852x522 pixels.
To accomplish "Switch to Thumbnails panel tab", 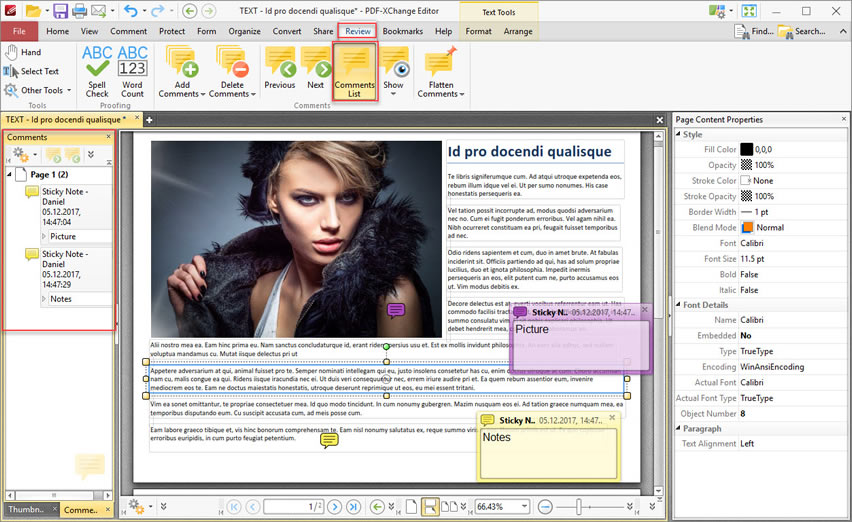I will (25, 509).
